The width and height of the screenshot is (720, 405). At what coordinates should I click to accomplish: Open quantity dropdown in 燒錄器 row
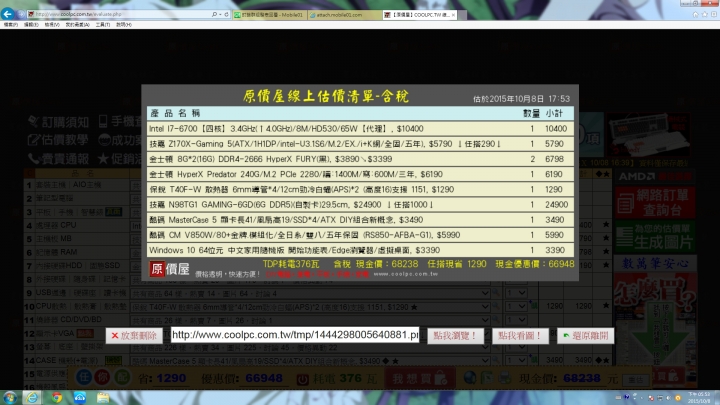(516, 320)
